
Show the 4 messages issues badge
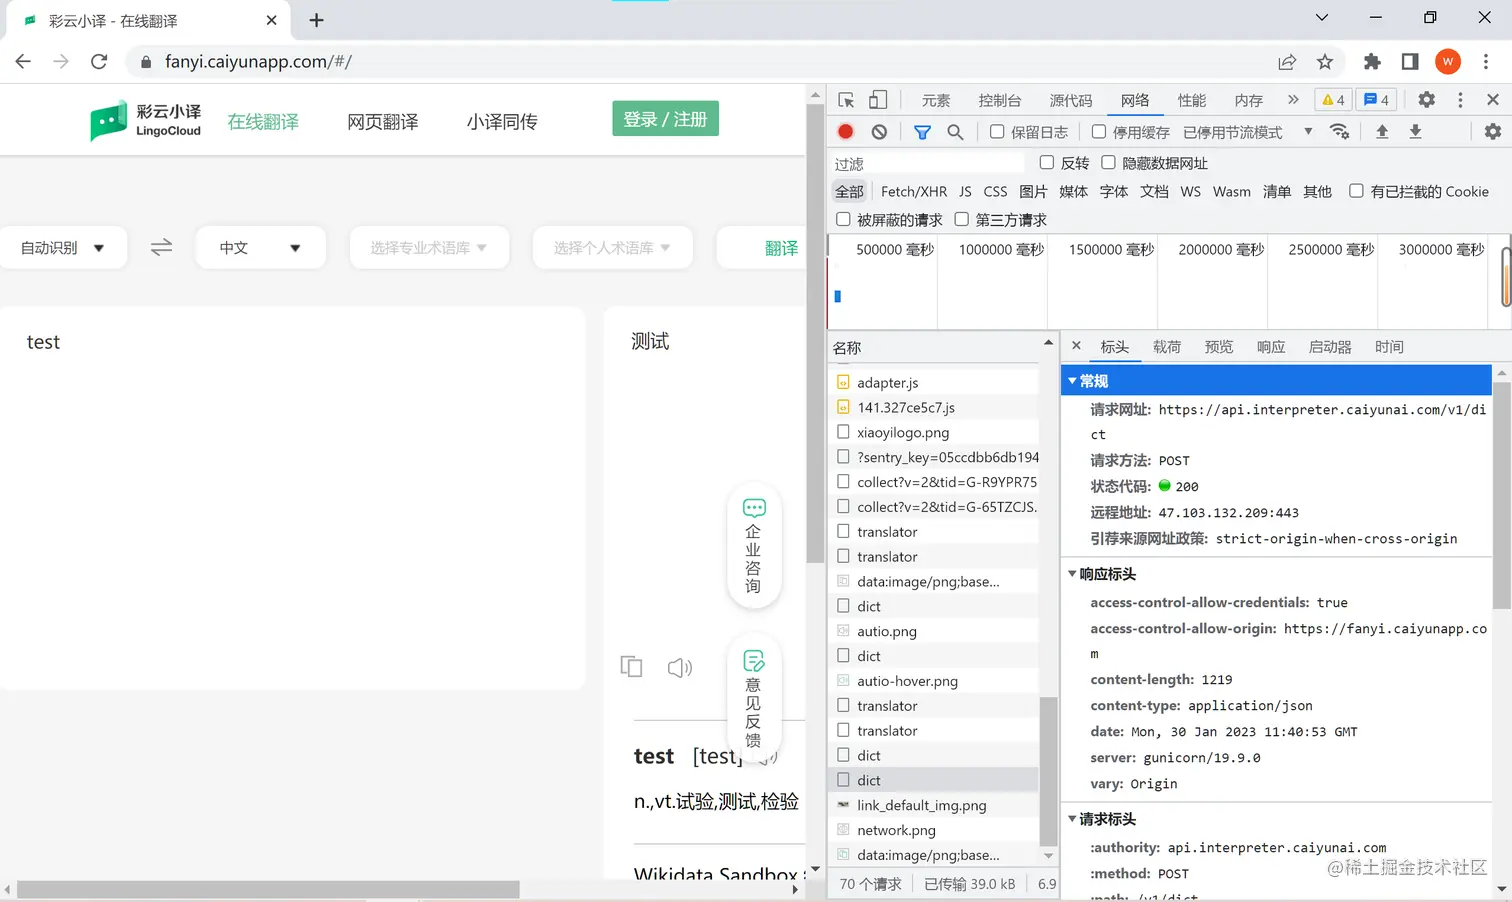click(x=1377, y=100)
